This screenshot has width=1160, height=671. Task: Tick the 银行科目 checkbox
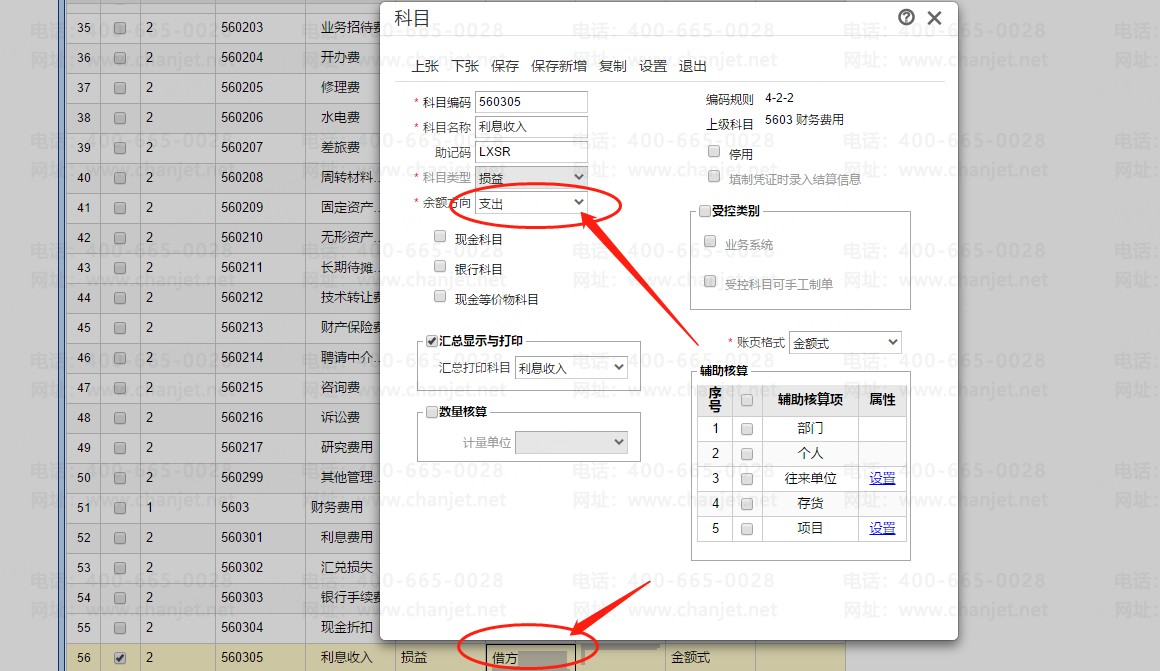coord(441,267)
